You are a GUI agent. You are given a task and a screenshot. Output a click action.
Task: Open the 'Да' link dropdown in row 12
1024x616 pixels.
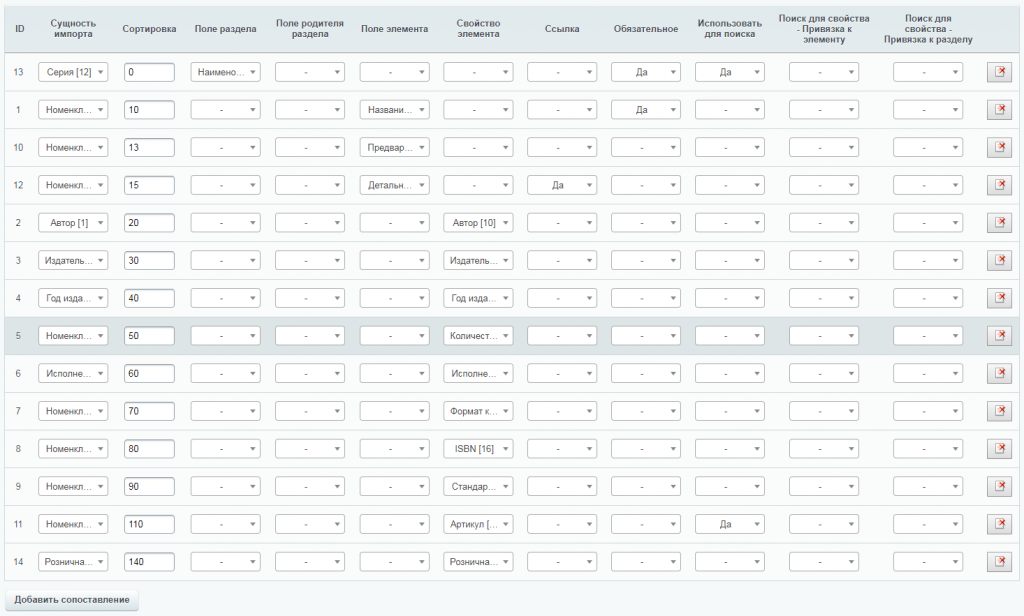pyautogui.click(x=562, y=185)
